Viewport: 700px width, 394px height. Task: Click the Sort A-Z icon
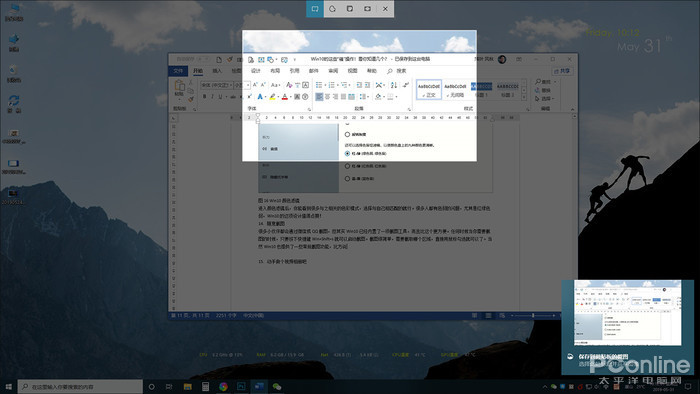(x=394, y=85)
